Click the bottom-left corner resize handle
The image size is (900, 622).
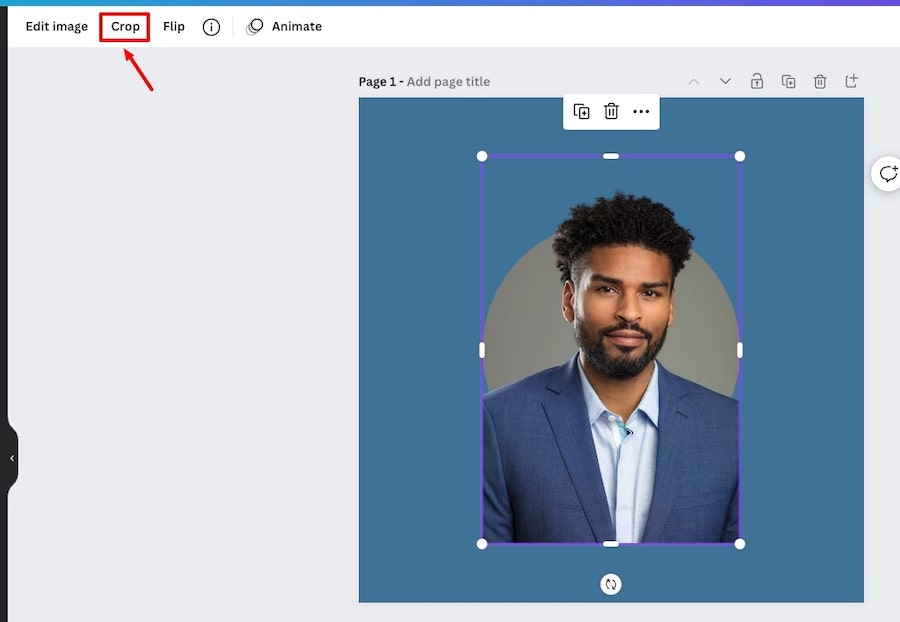[482, 544]
